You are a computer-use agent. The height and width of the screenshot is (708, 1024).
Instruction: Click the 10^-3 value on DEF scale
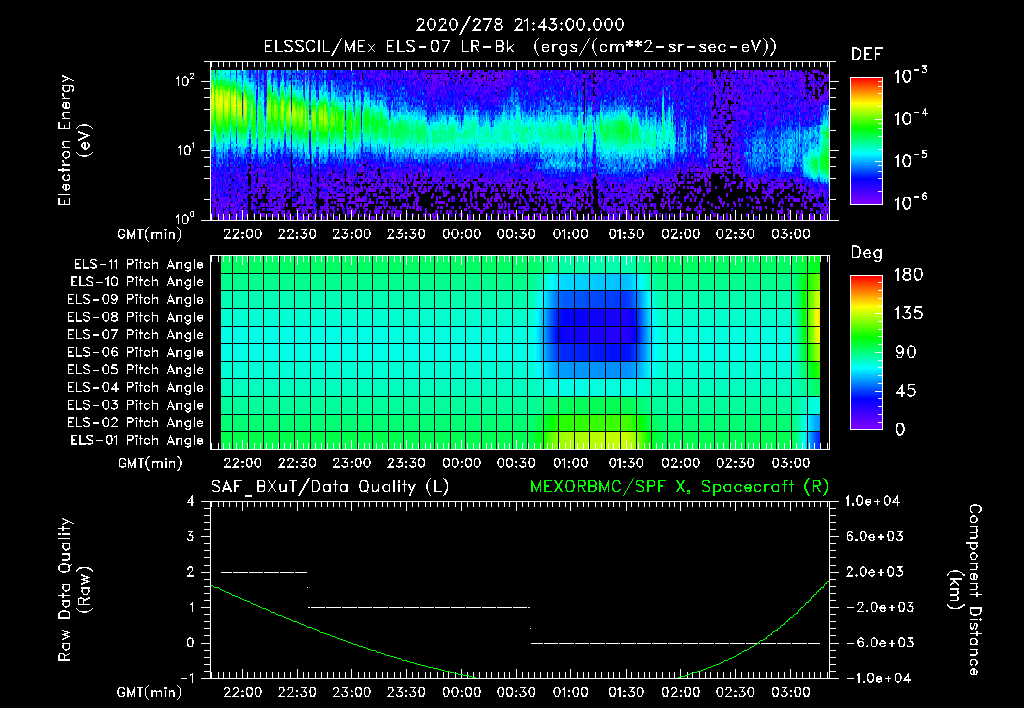910,76
